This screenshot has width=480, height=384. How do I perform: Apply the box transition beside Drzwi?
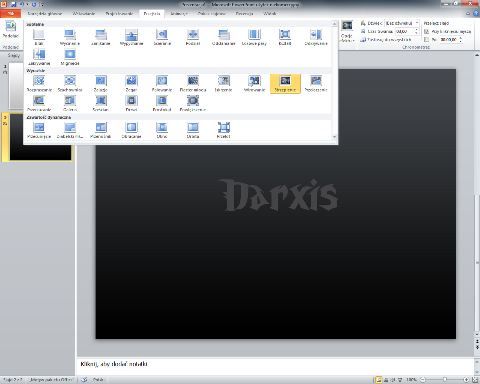click(162, 103)
